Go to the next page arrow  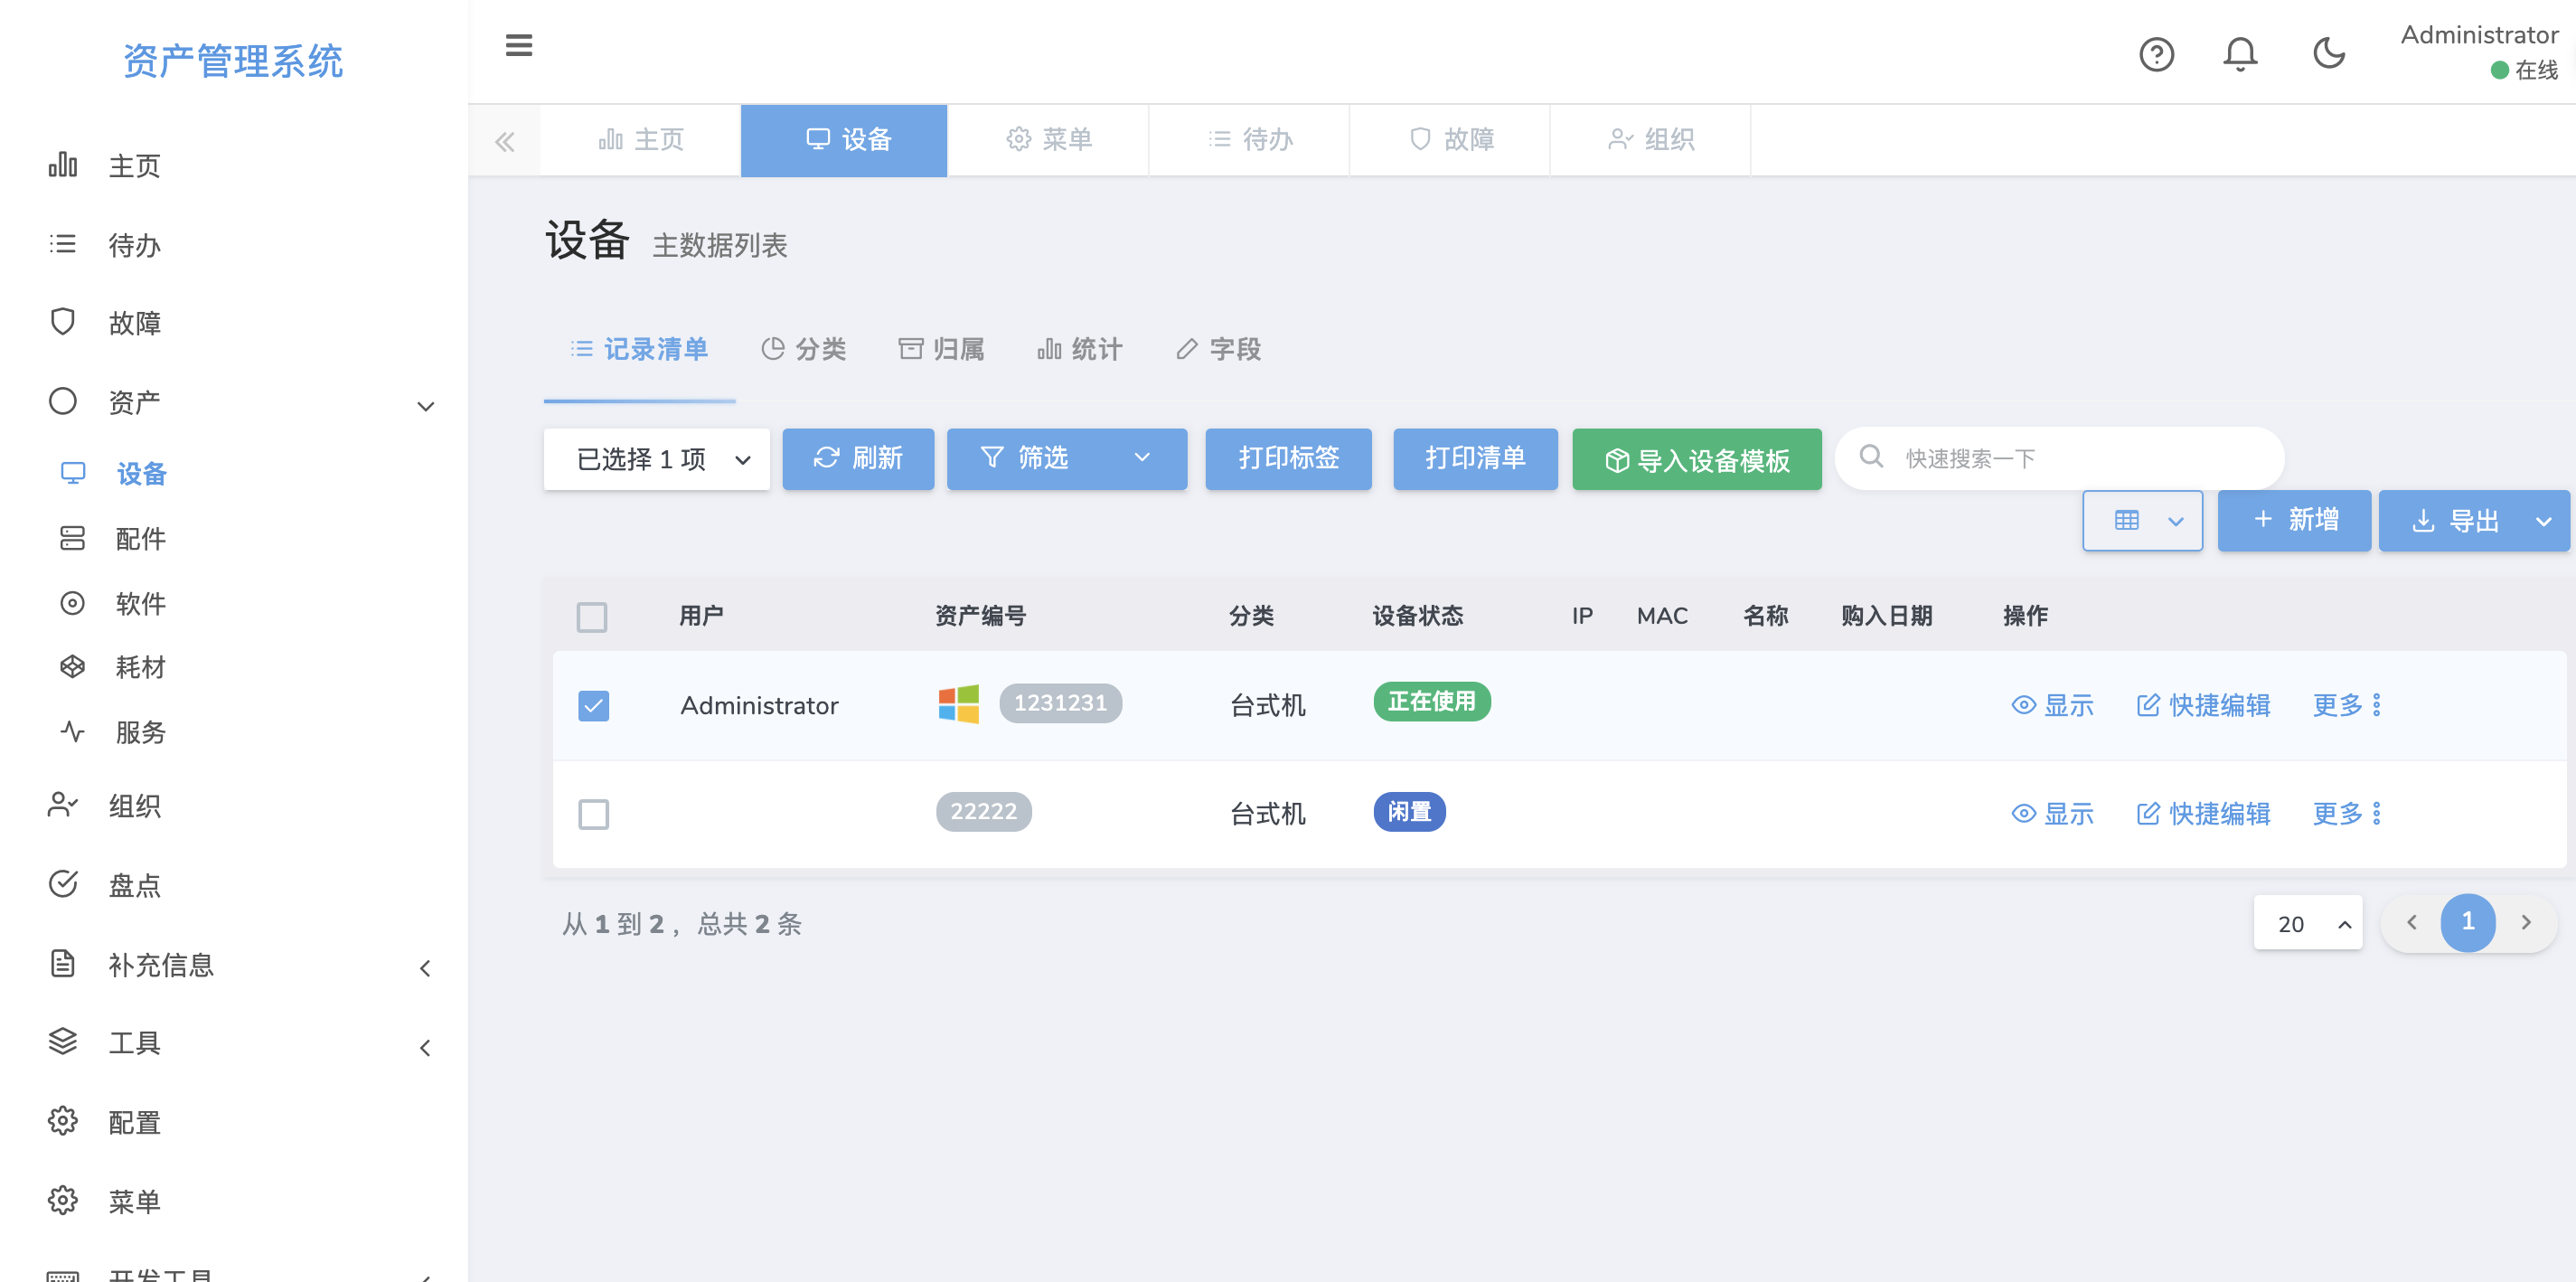tap(2526, 922)
